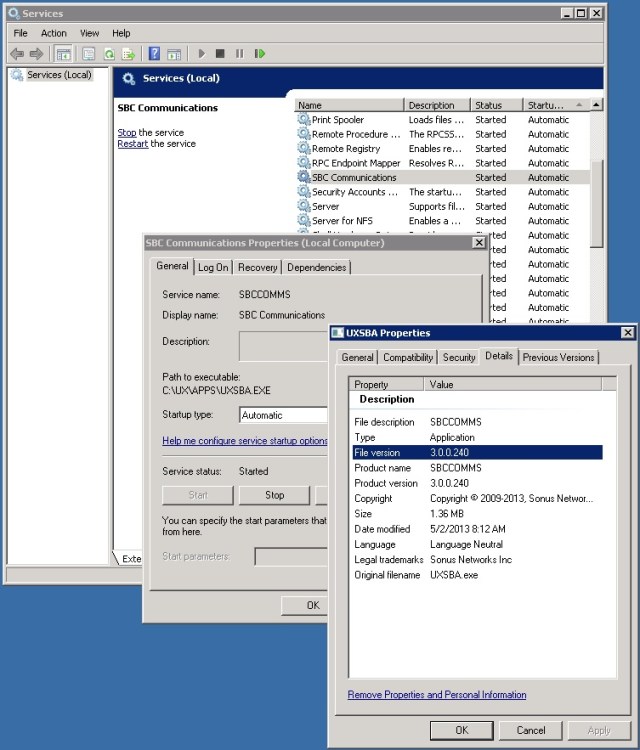Image resolution: width=640 pixels, height=750 pixels.
Task: Select Services (Local) in the console tree
Action: pos(58,75)
